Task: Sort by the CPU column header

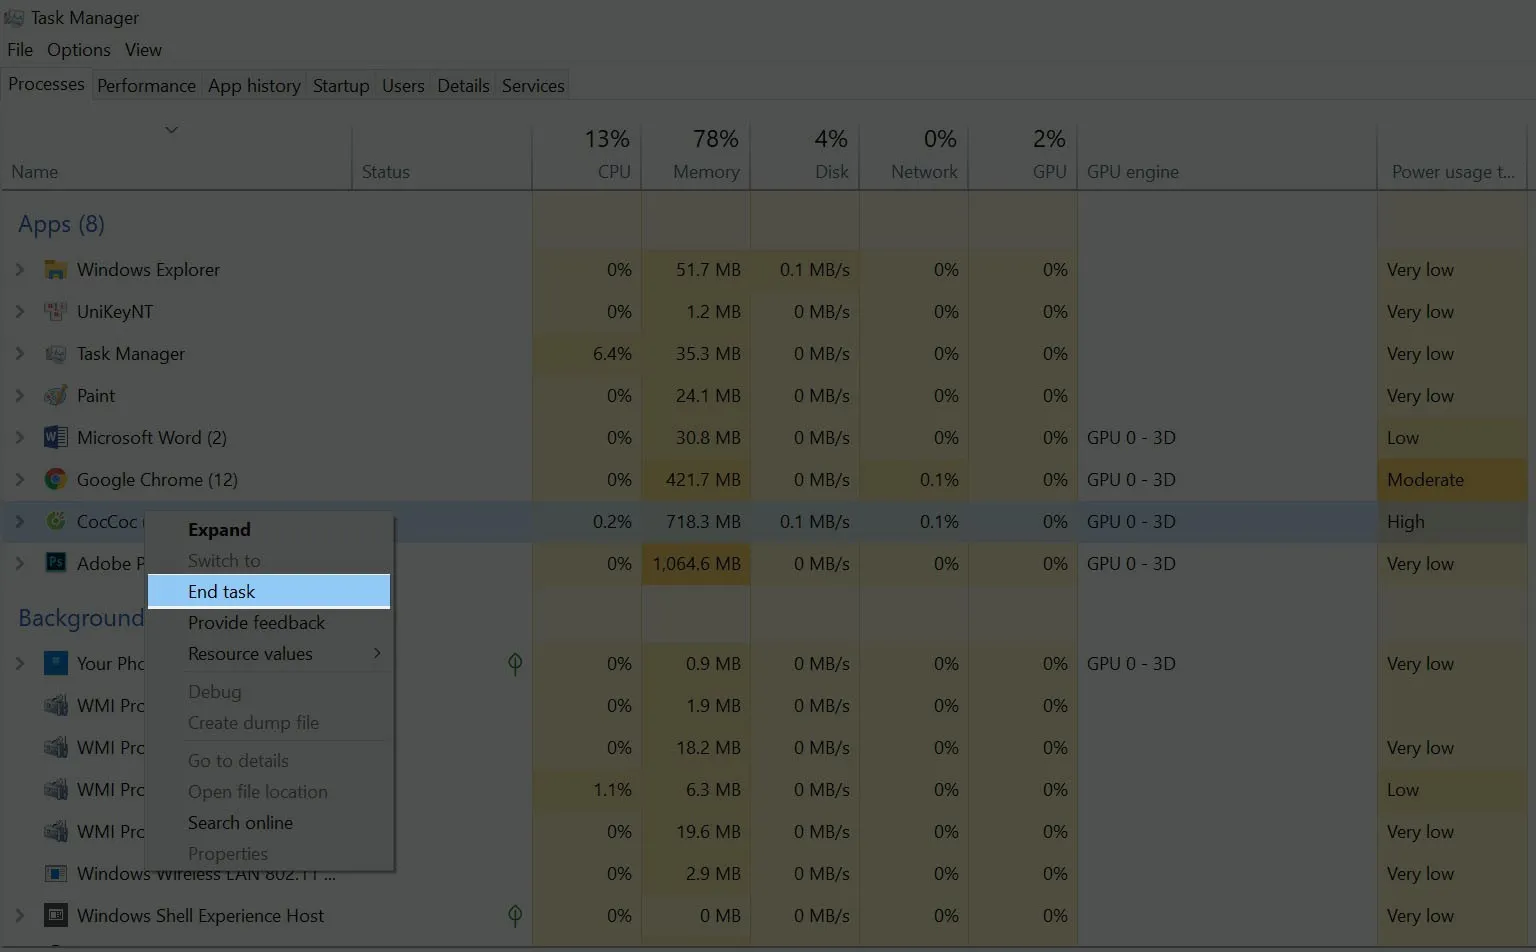Action: pos(587,156)
